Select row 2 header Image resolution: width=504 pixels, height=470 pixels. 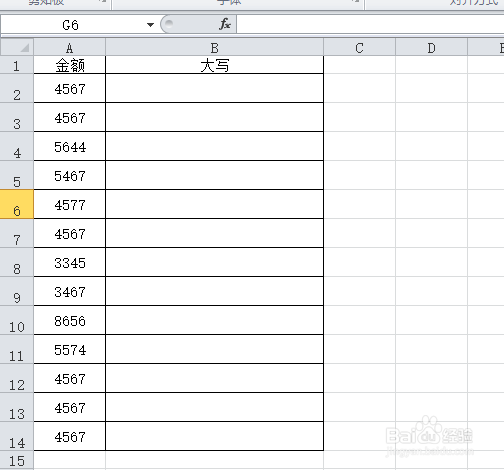point(17,88)
